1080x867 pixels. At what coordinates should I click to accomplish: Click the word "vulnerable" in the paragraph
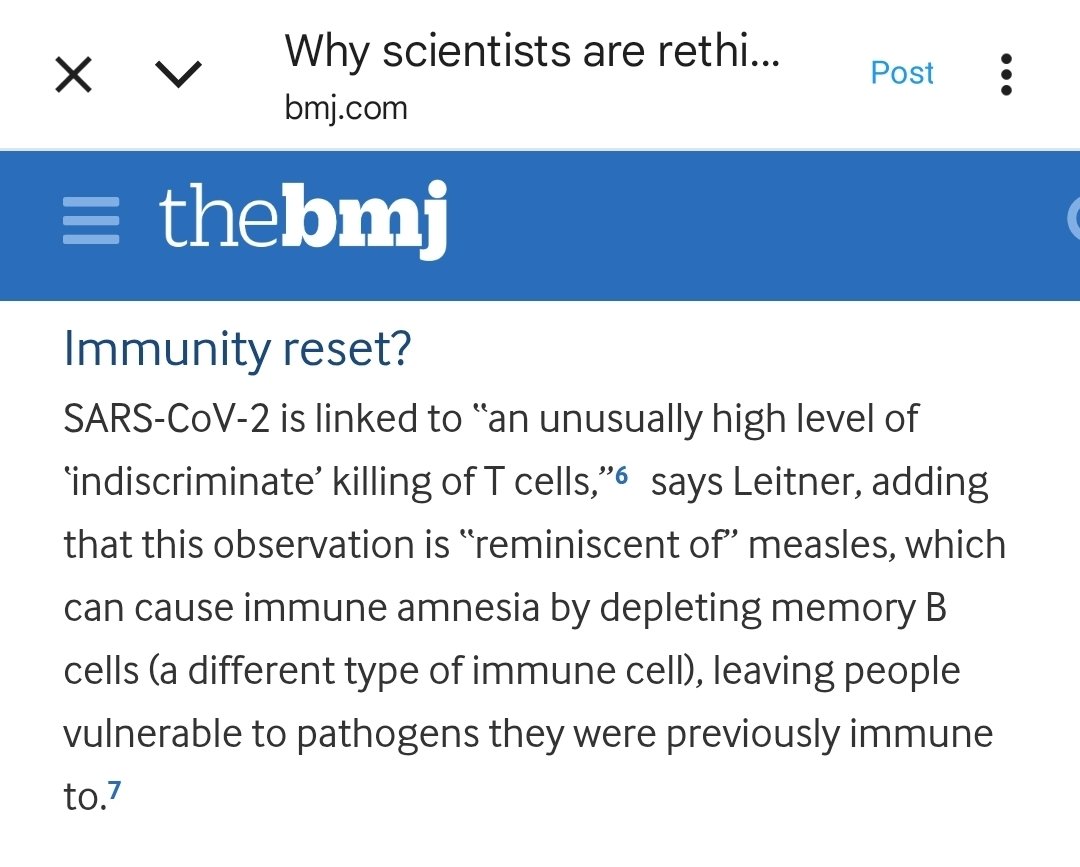click(x=151, y=735)
